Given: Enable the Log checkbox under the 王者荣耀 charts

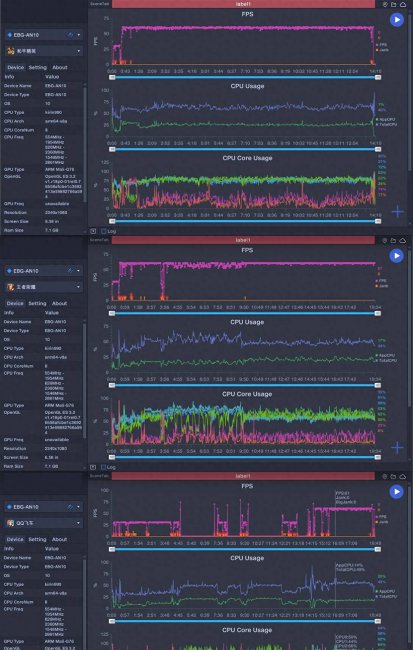Looking at the screenshot, I should pos(103,467).
